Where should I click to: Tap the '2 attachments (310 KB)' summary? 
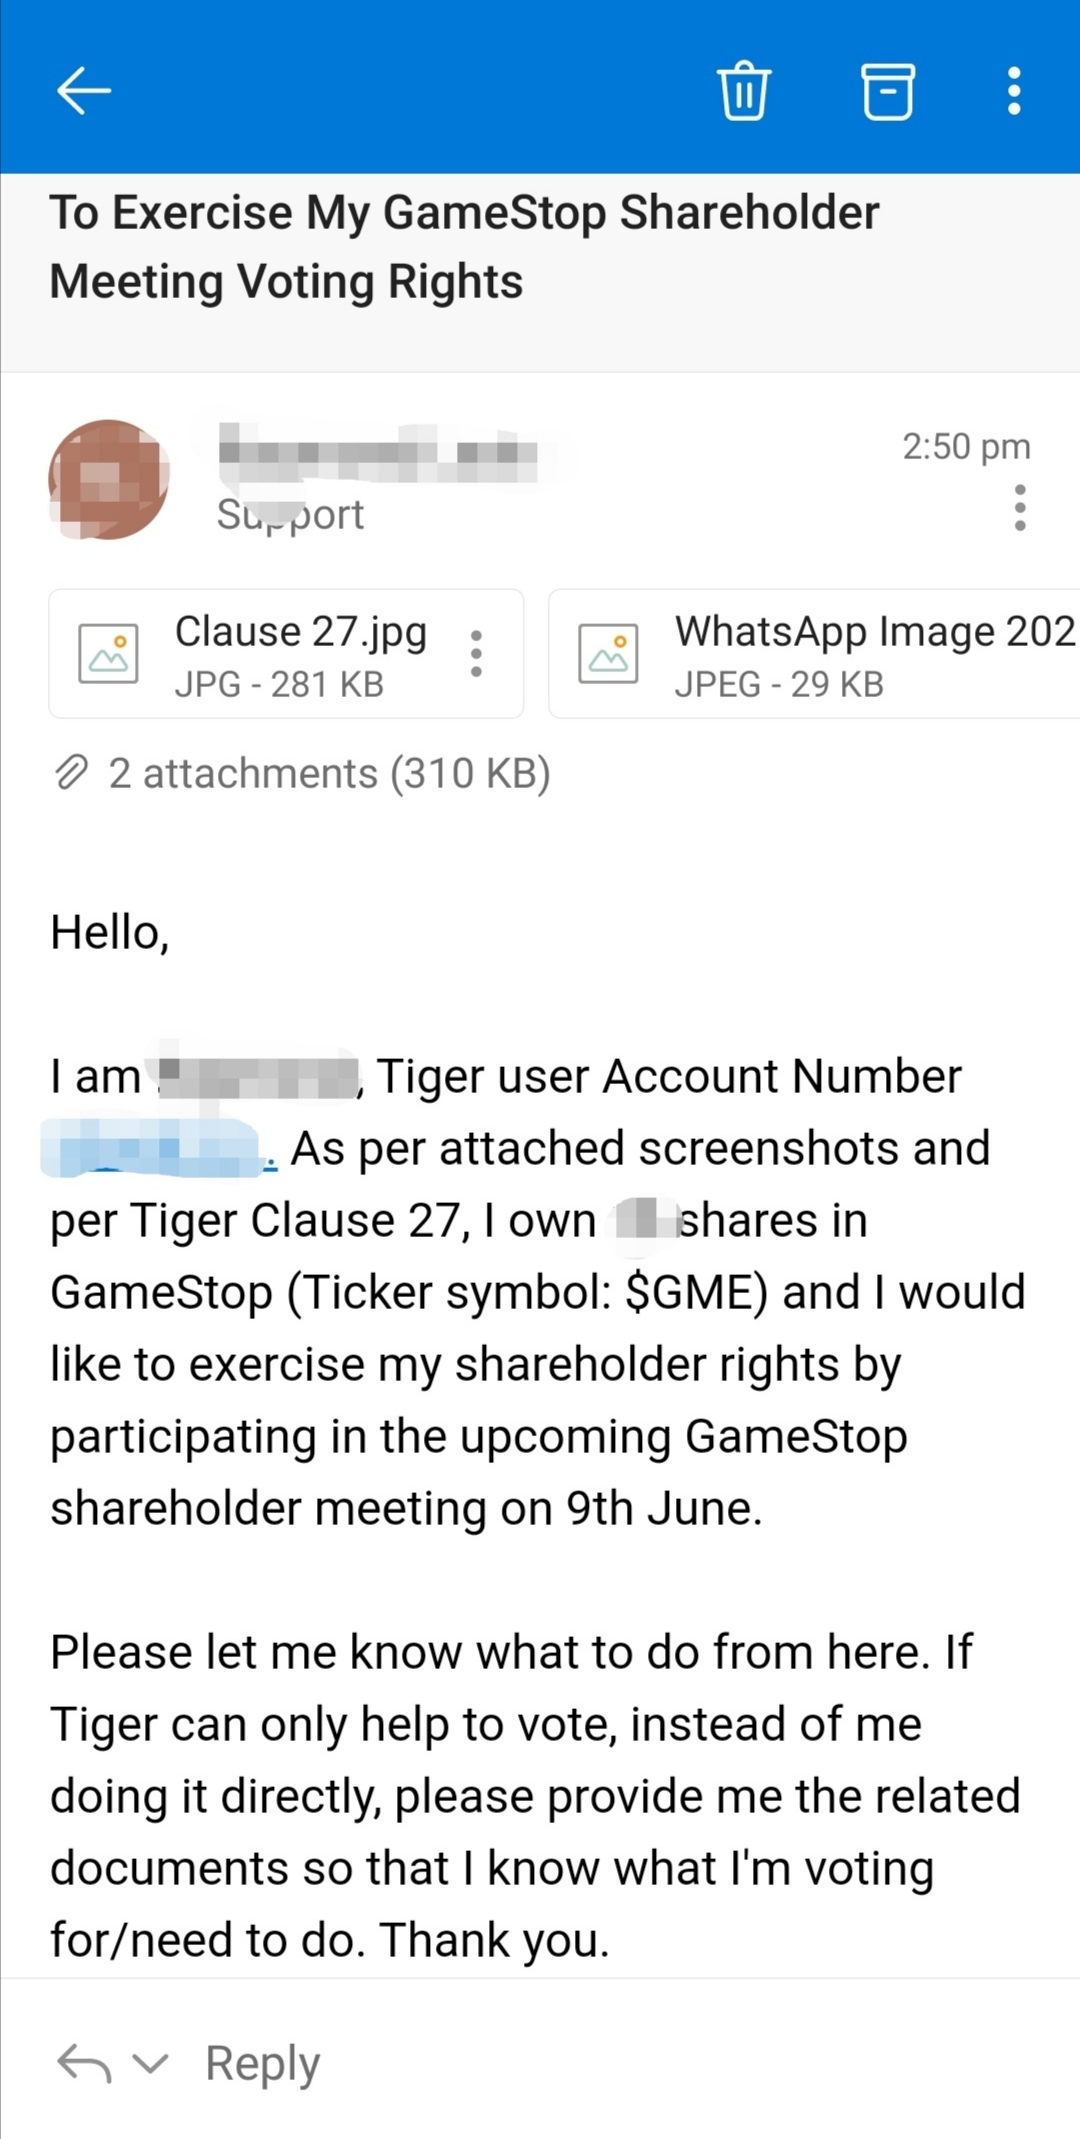pyautogui.click(x=329, y=774)
